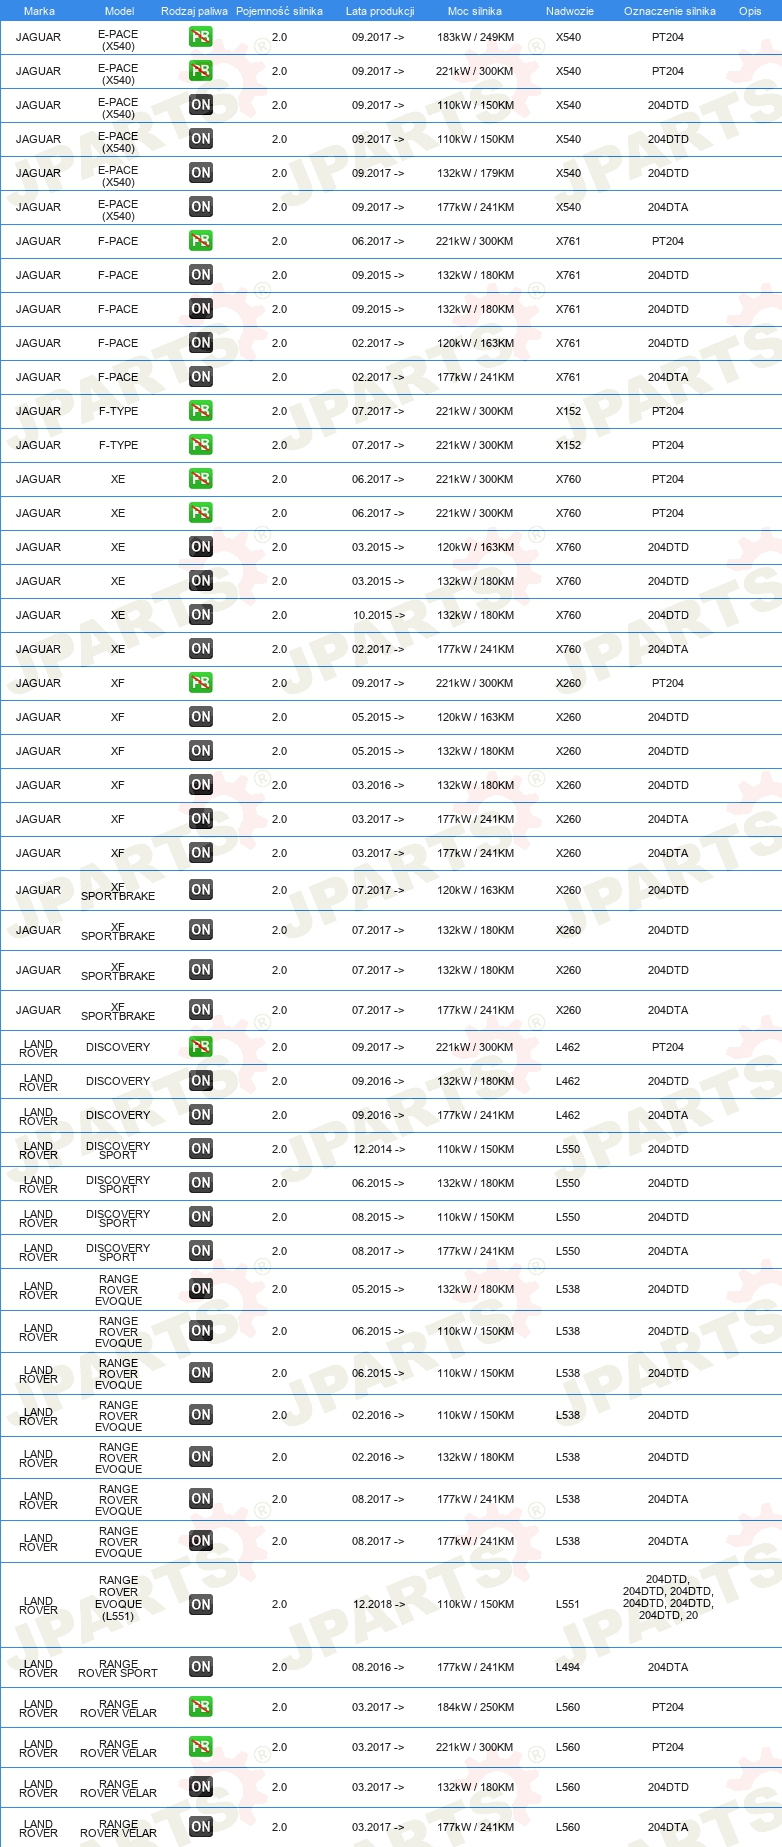Click the '12.2018 ->' production date cell
Image resolution: width=782 pixels, height=1847 pixels.
tap(378, 1604)
